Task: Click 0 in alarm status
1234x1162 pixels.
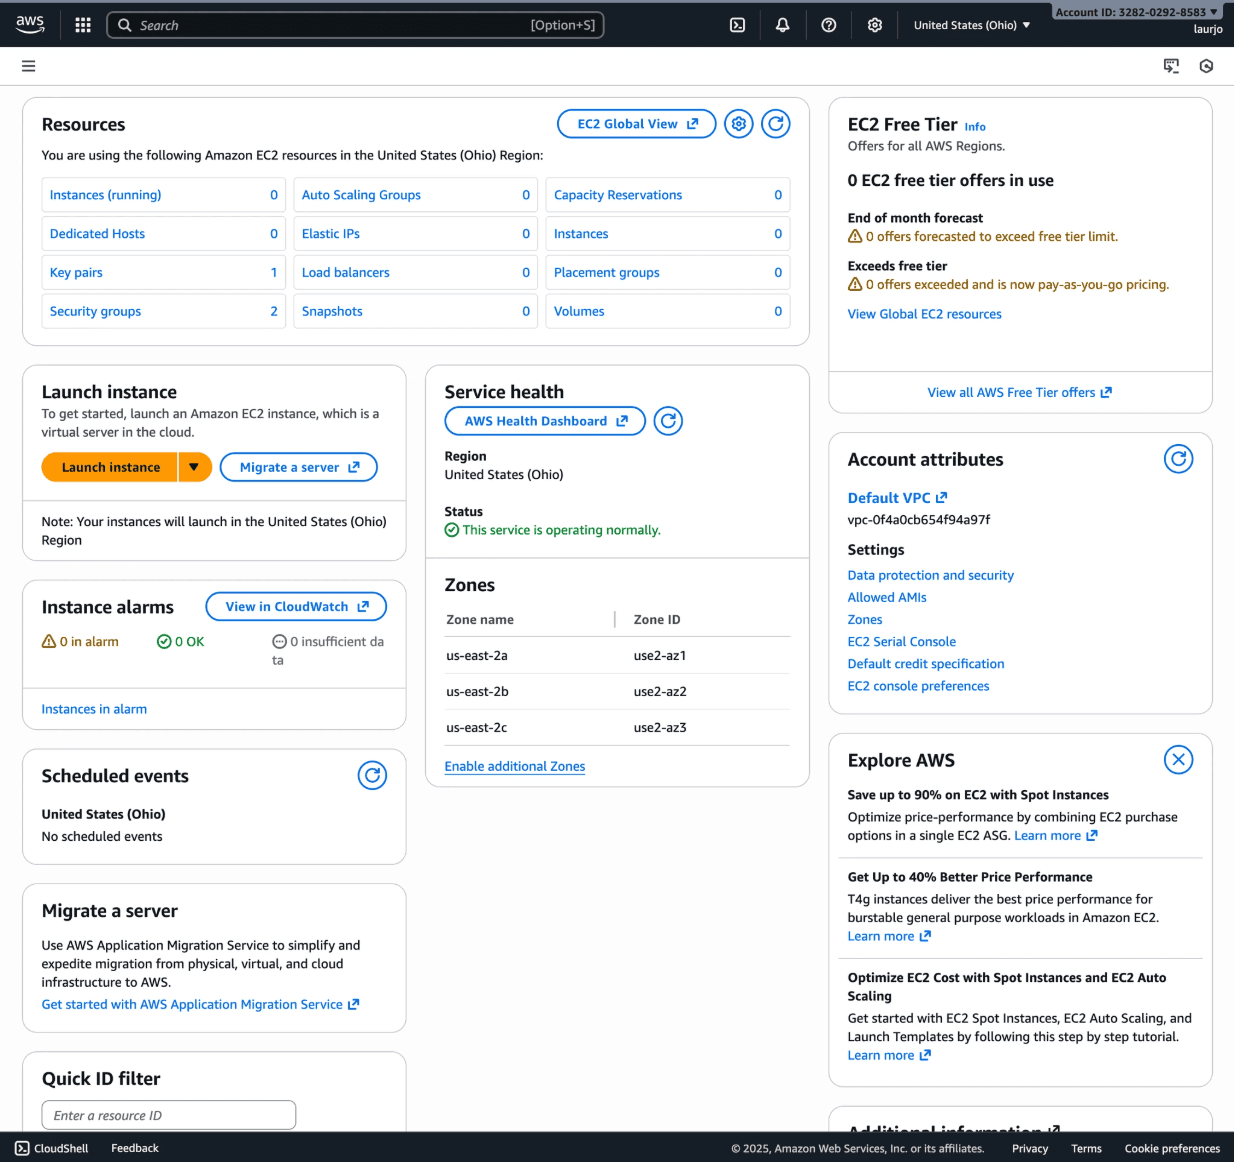Action: click(80, 642)
